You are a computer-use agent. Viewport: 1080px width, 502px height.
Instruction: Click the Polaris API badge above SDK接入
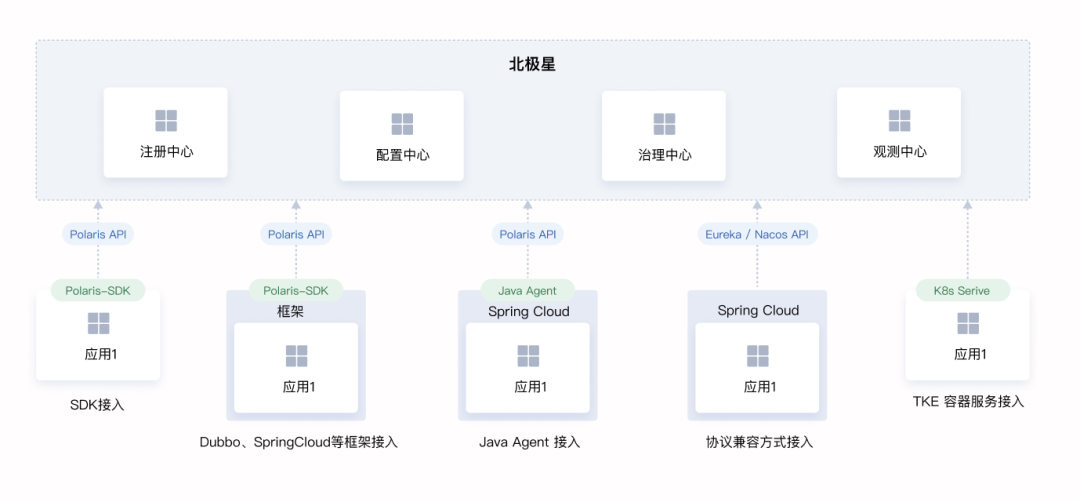[98, 234]
